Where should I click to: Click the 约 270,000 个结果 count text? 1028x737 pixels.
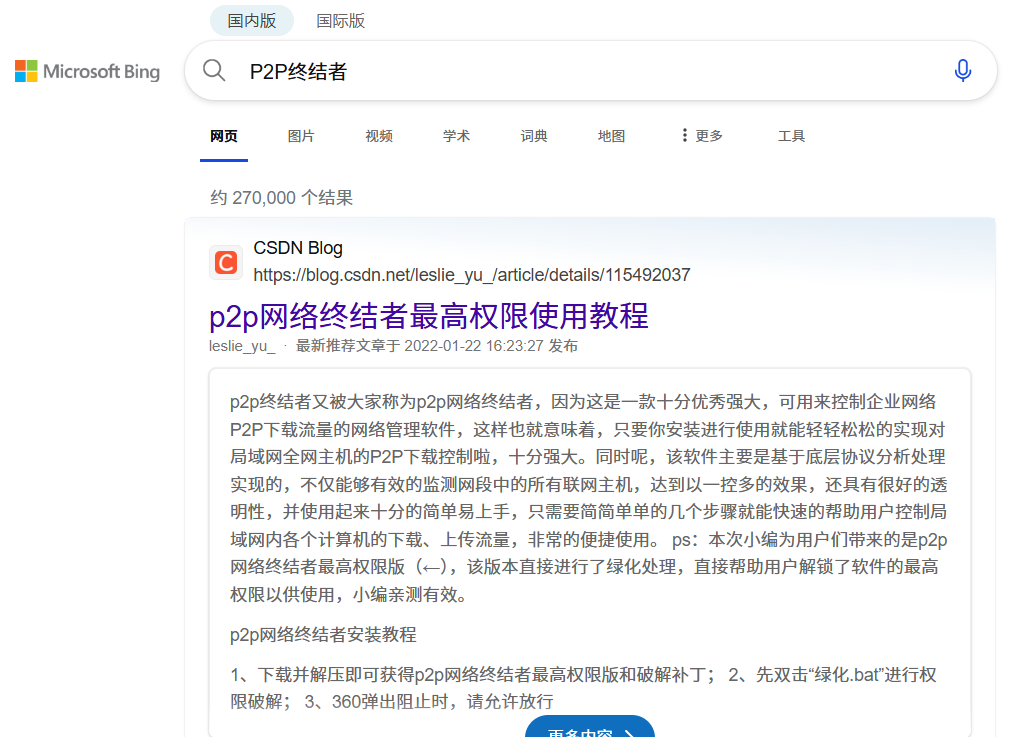point(281,197)
